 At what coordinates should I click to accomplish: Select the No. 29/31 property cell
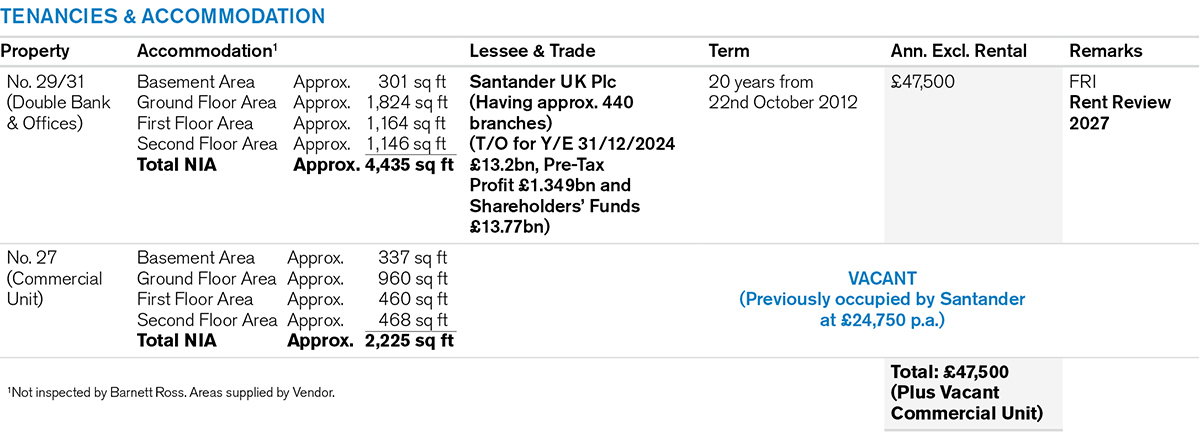55,102
